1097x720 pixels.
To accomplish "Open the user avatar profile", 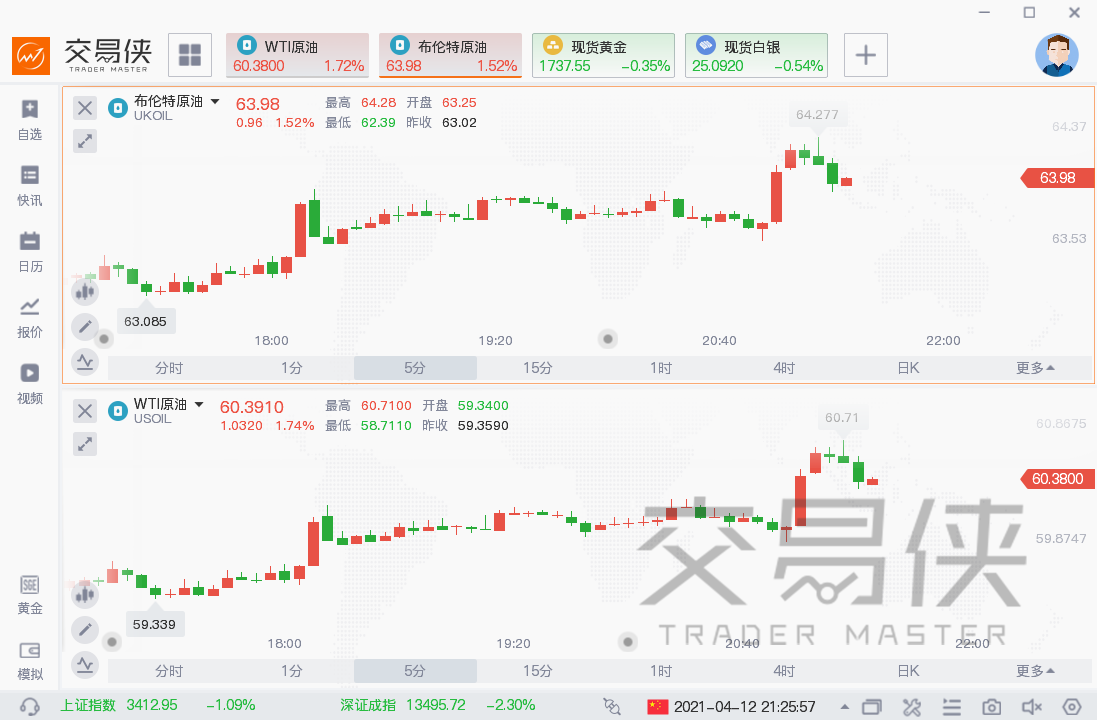I will tap(1056, 55).
